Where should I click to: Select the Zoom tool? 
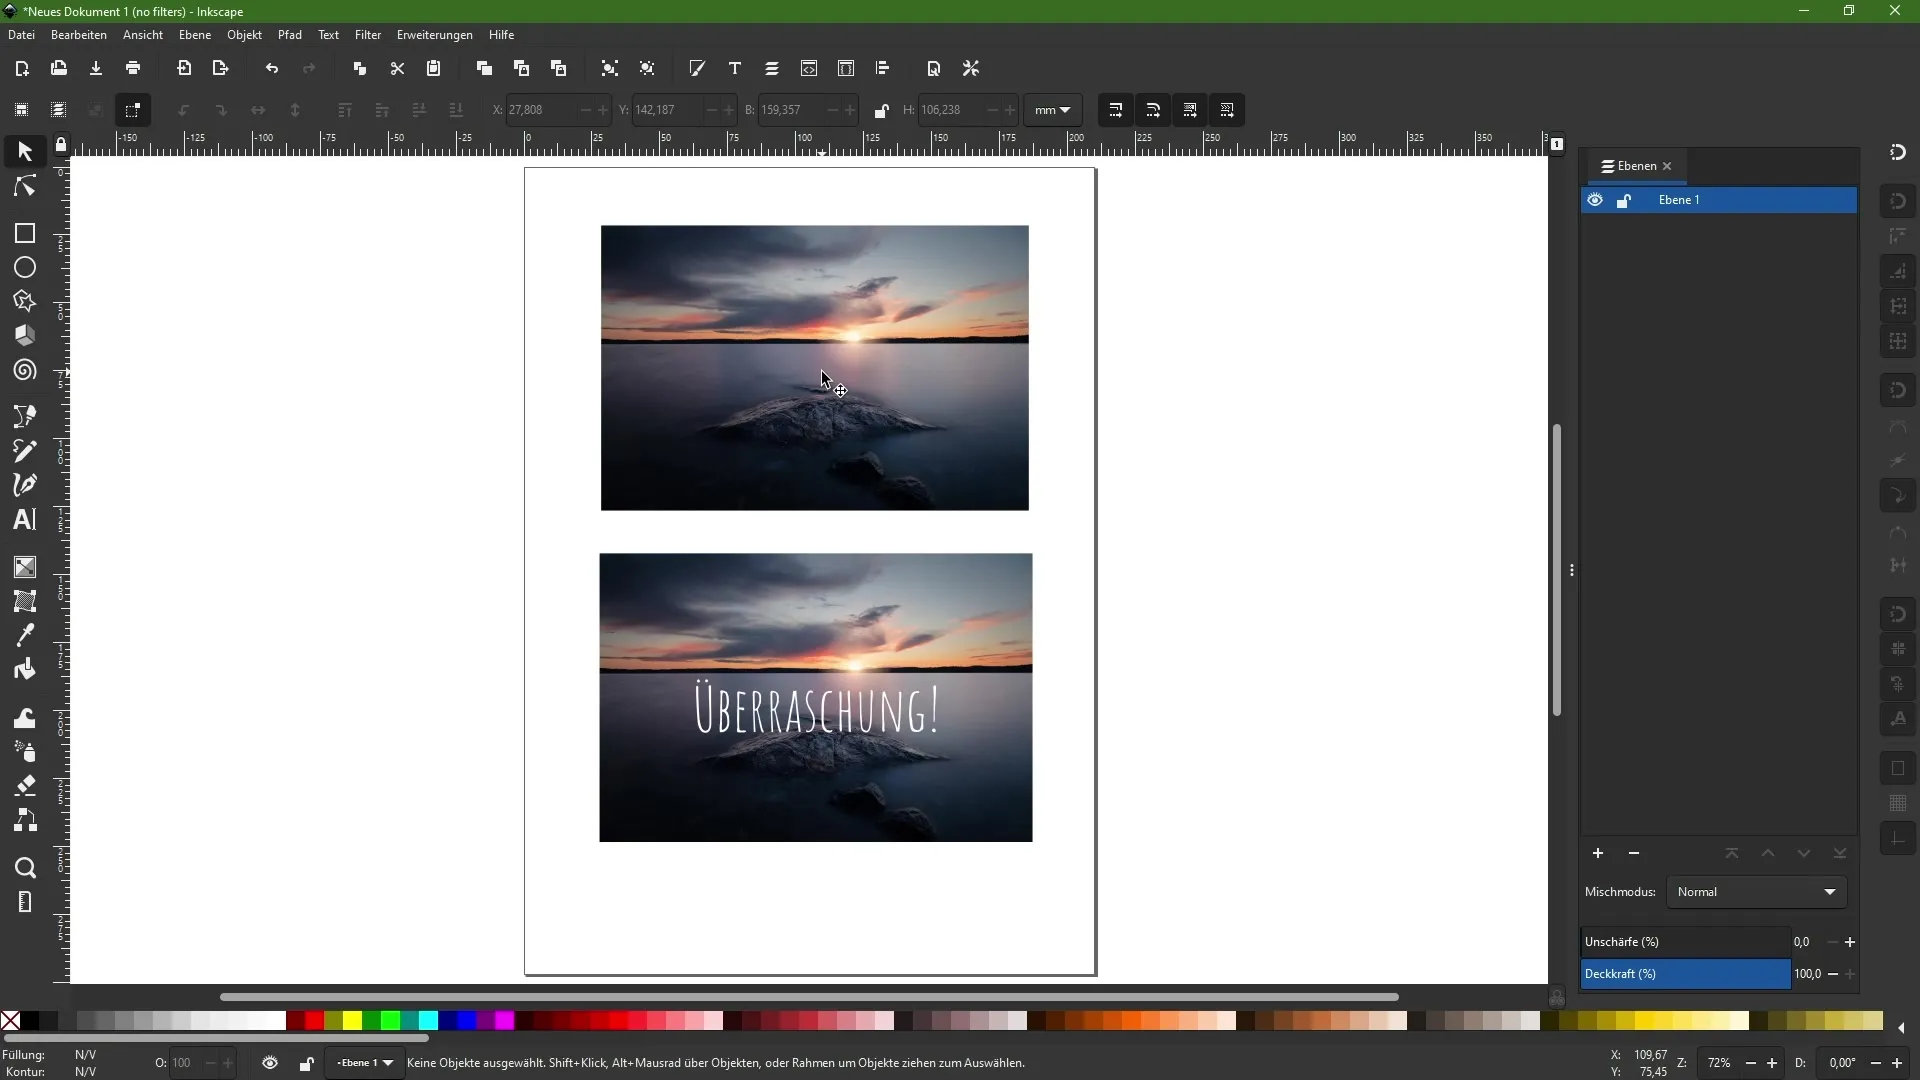[x=24, y=866]
